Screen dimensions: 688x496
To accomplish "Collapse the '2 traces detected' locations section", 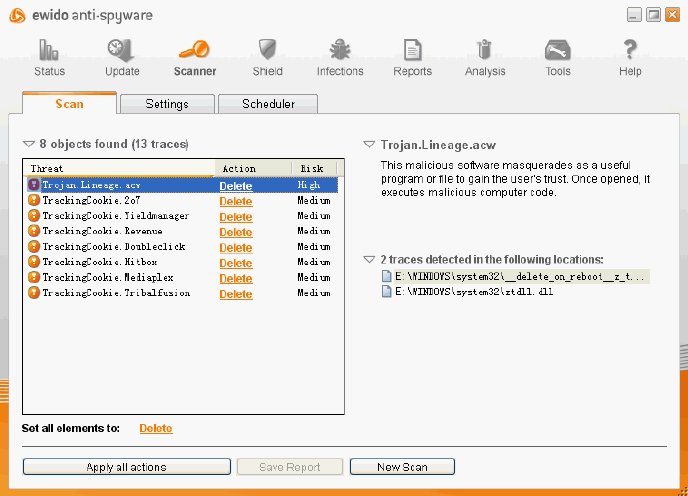I will click(x=369, y=260).
